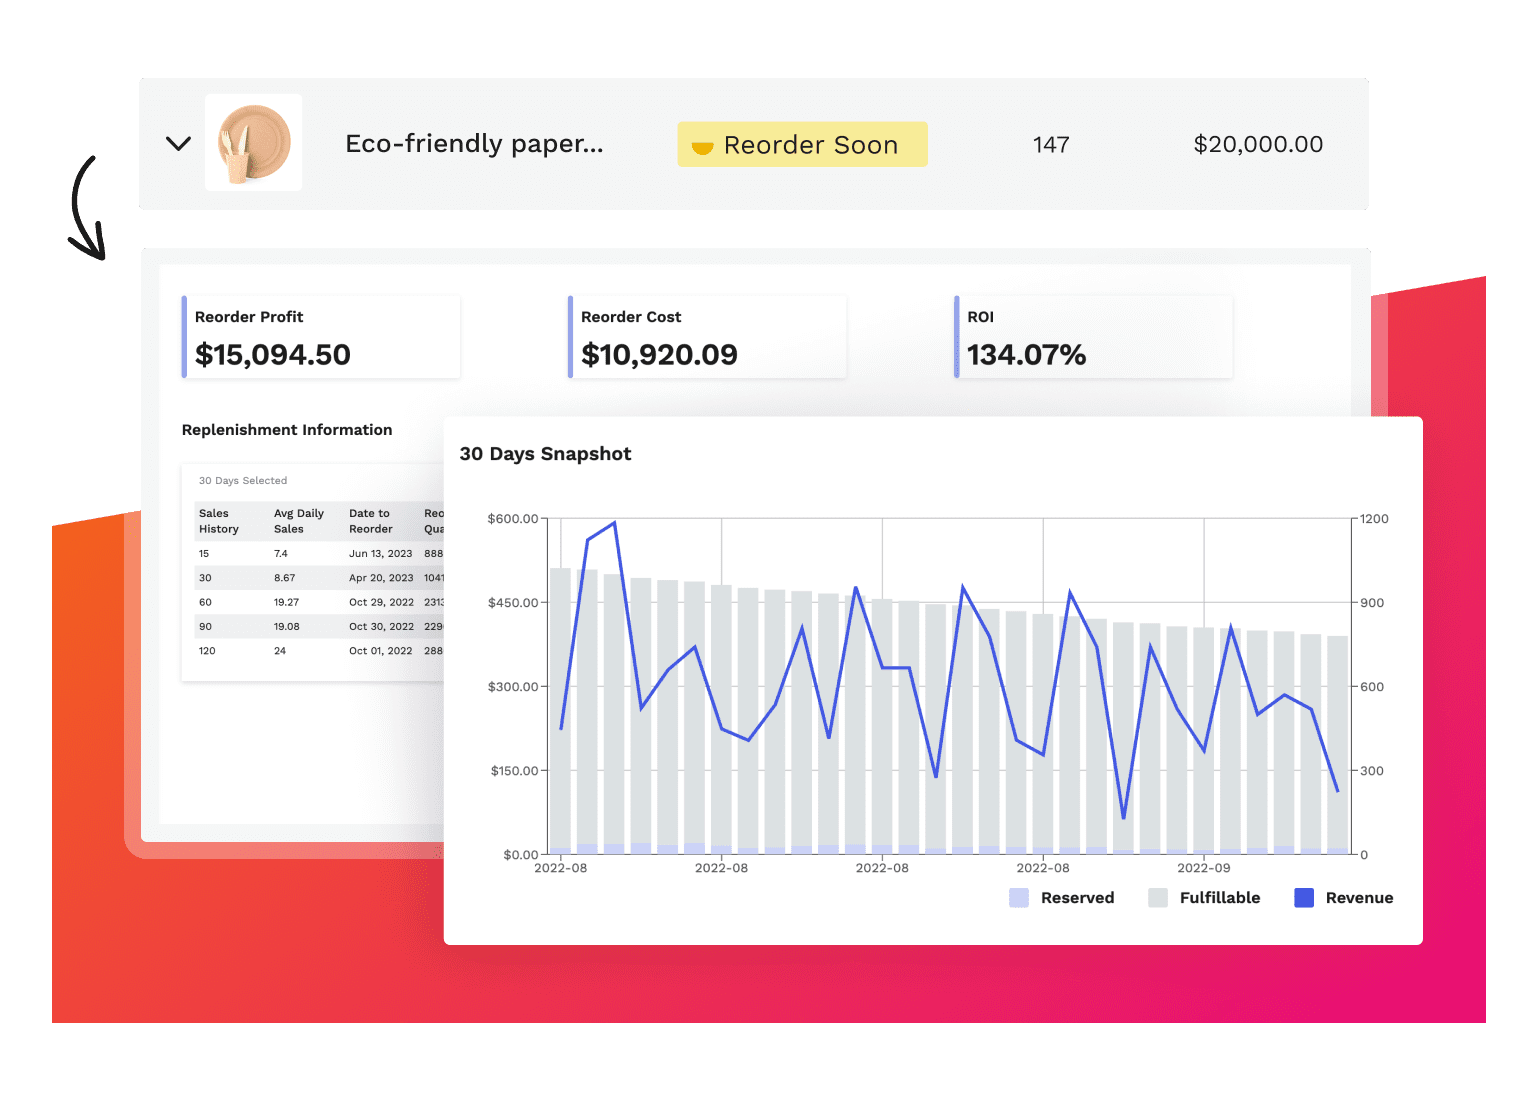Viewport: 1538px width, 1100px height.
Task: Sort by Avg Daily Sales column
Action: (x=299, y=521)
